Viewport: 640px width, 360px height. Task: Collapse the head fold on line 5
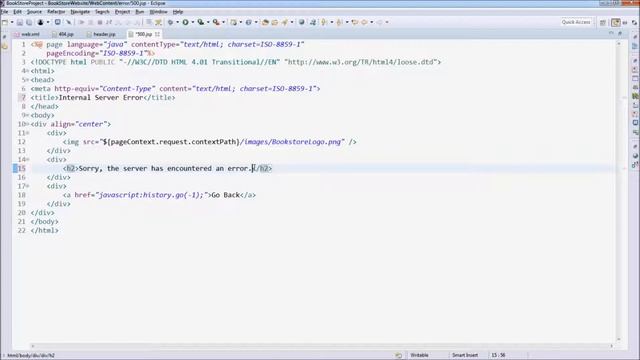28,80
